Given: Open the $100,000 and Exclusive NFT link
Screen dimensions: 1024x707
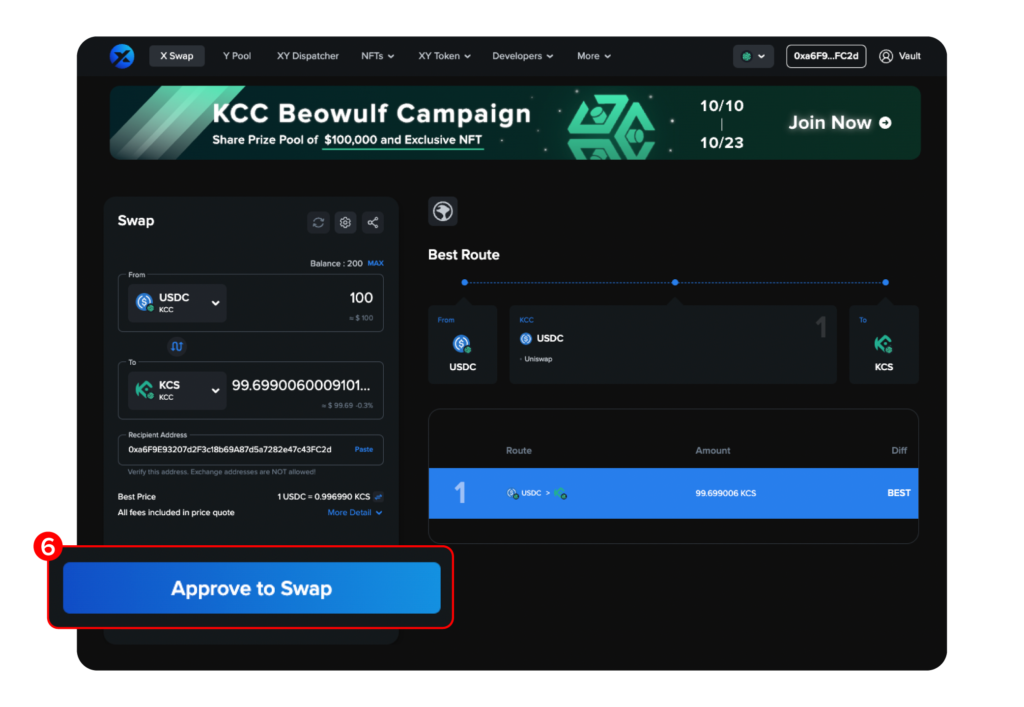Looking at the screenshot, I should point(403,140).
